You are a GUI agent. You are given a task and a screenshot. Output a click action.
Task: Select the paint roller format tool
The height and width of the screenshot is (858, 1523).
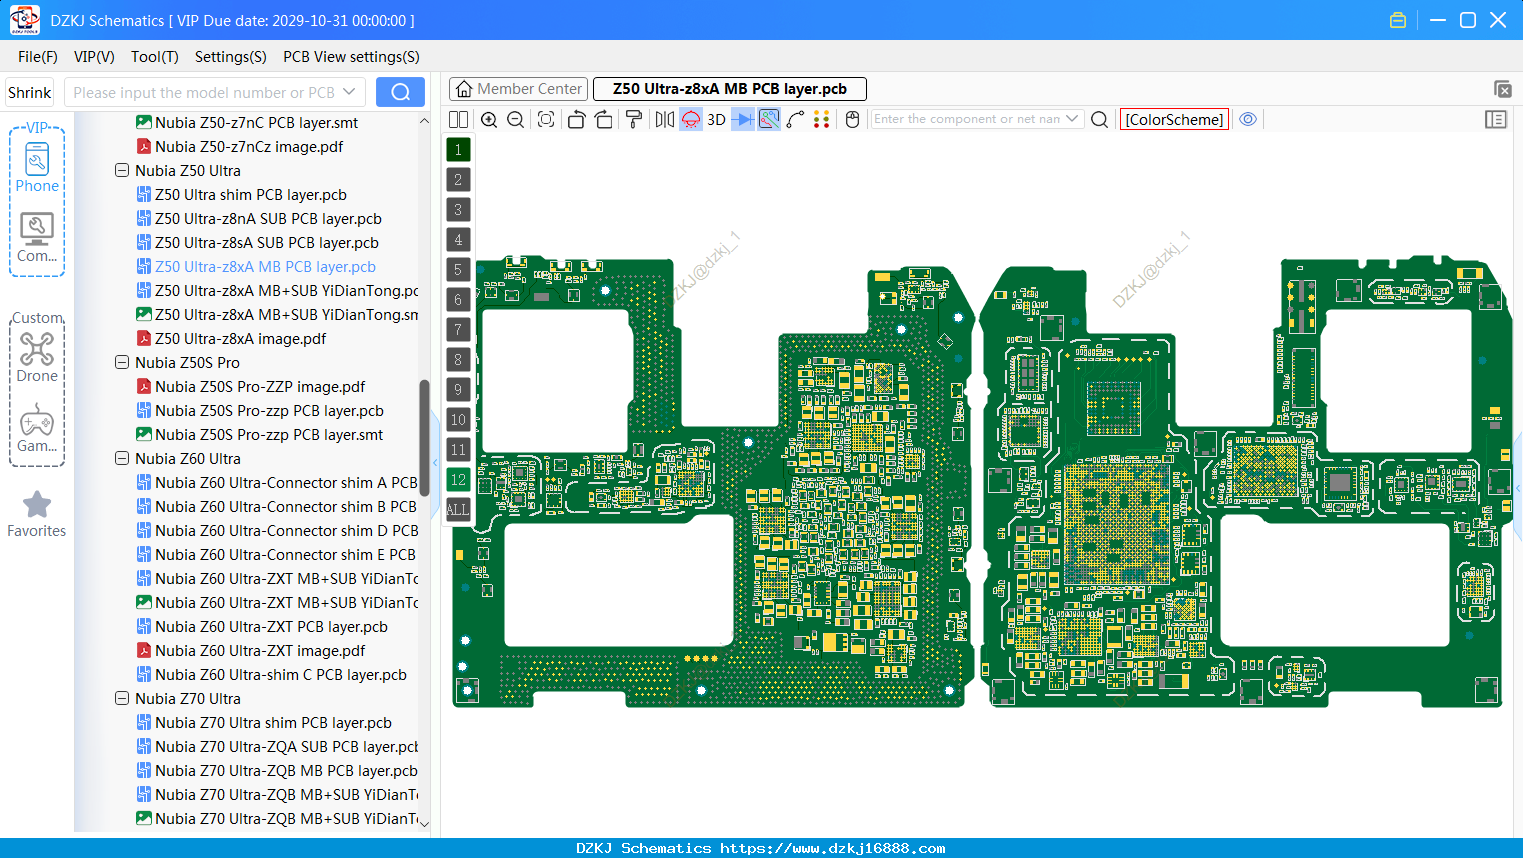[634, 119]
